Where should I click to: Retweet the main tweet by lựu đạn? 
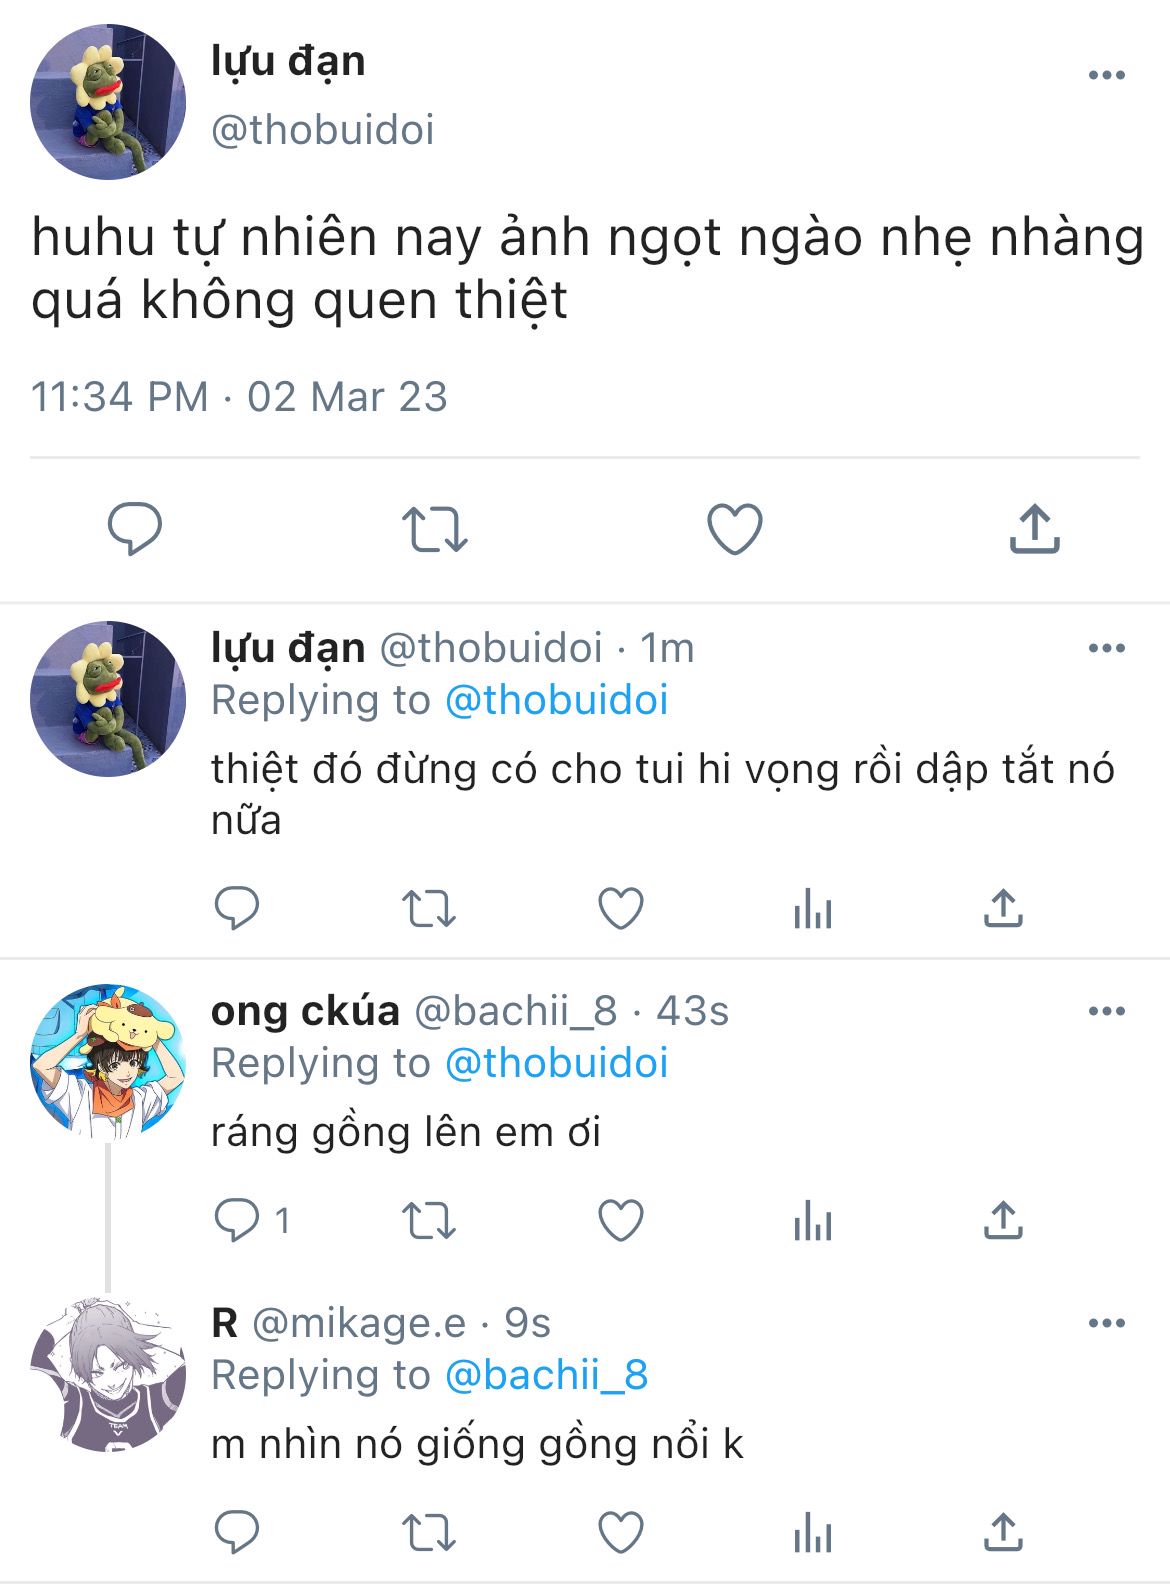[x=434, y=529]
